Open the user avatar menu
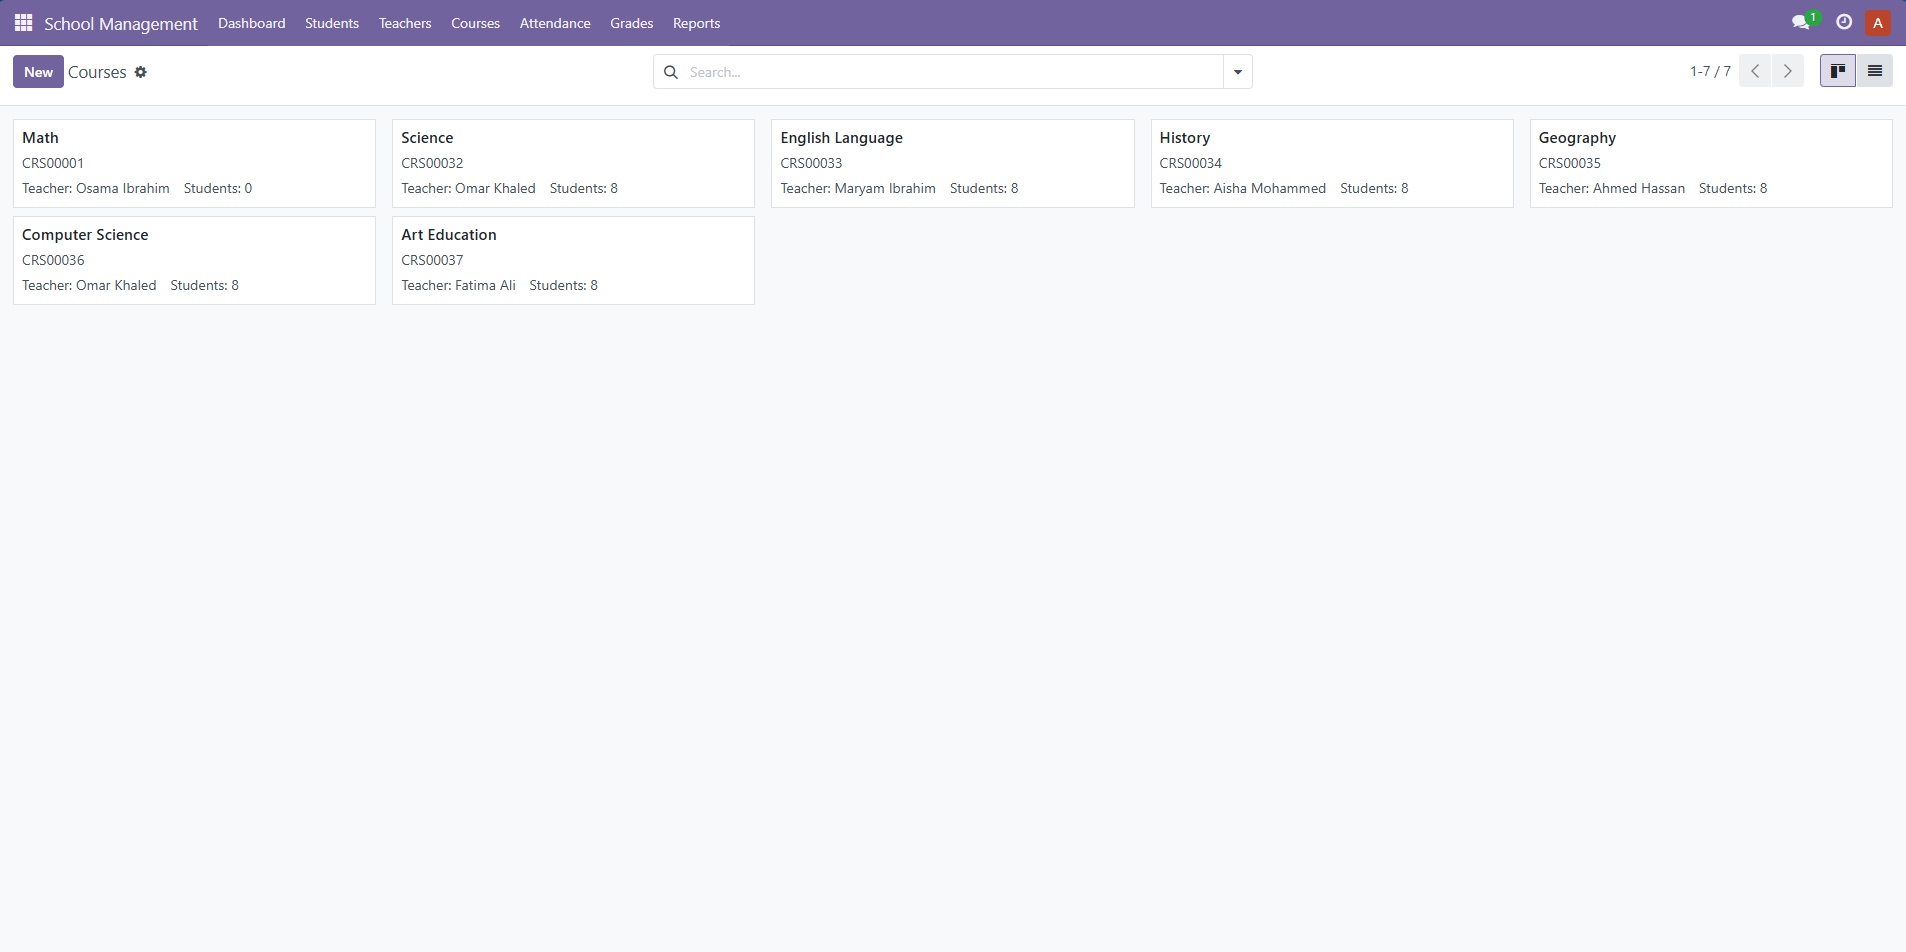 point(1878,23)
